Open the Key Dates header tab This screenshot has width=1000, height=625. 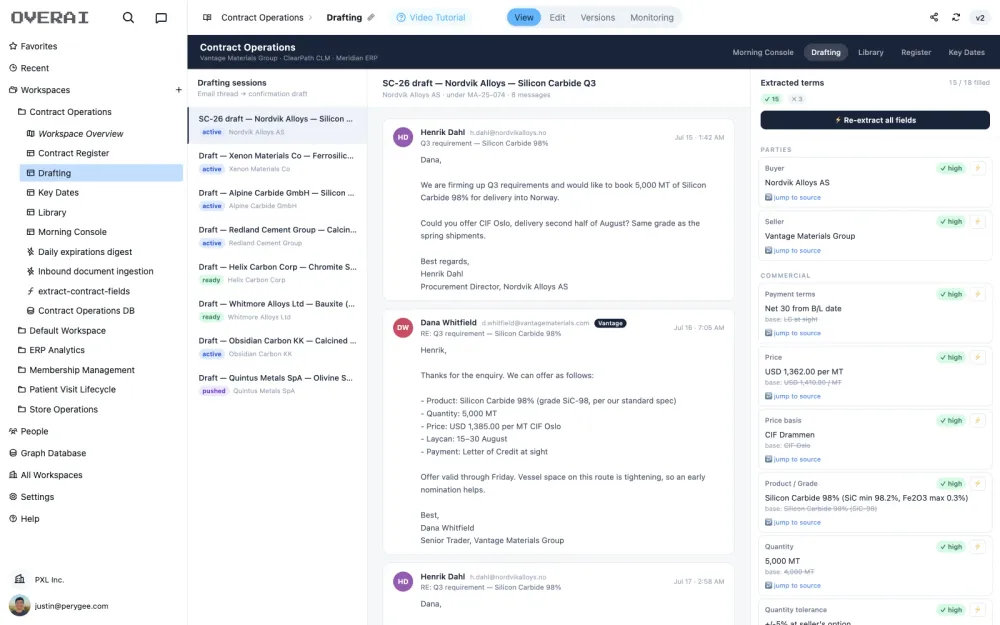pyautogui.click(x=966, y=52)
